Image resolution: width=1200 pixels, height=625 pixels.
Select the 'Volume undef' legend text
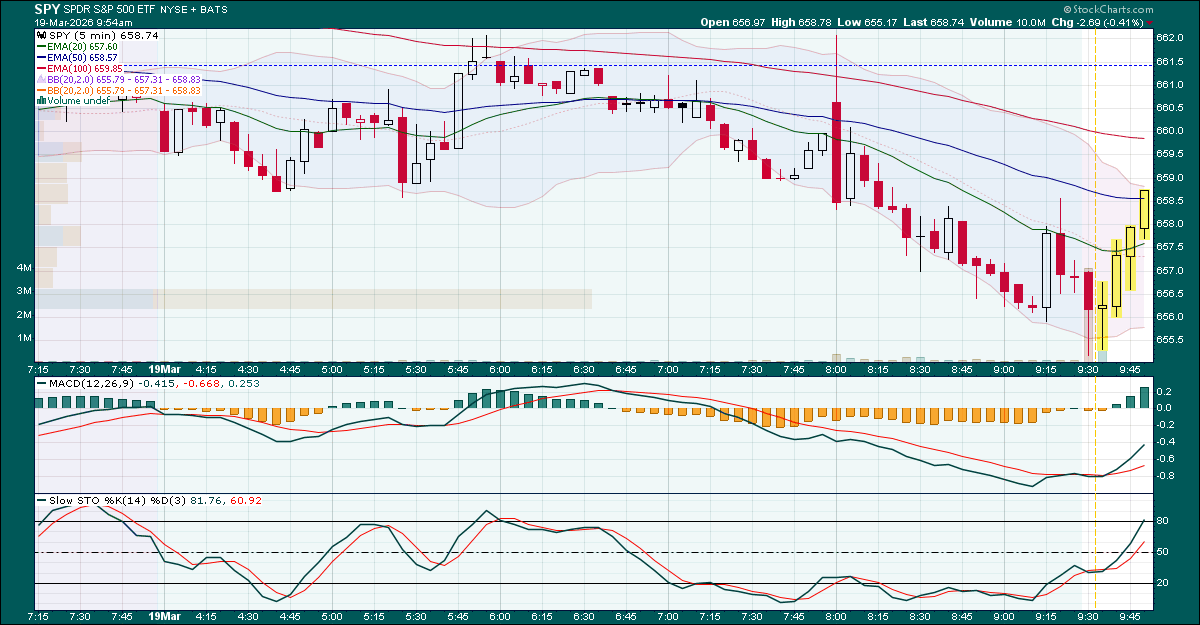click(77, 101)
